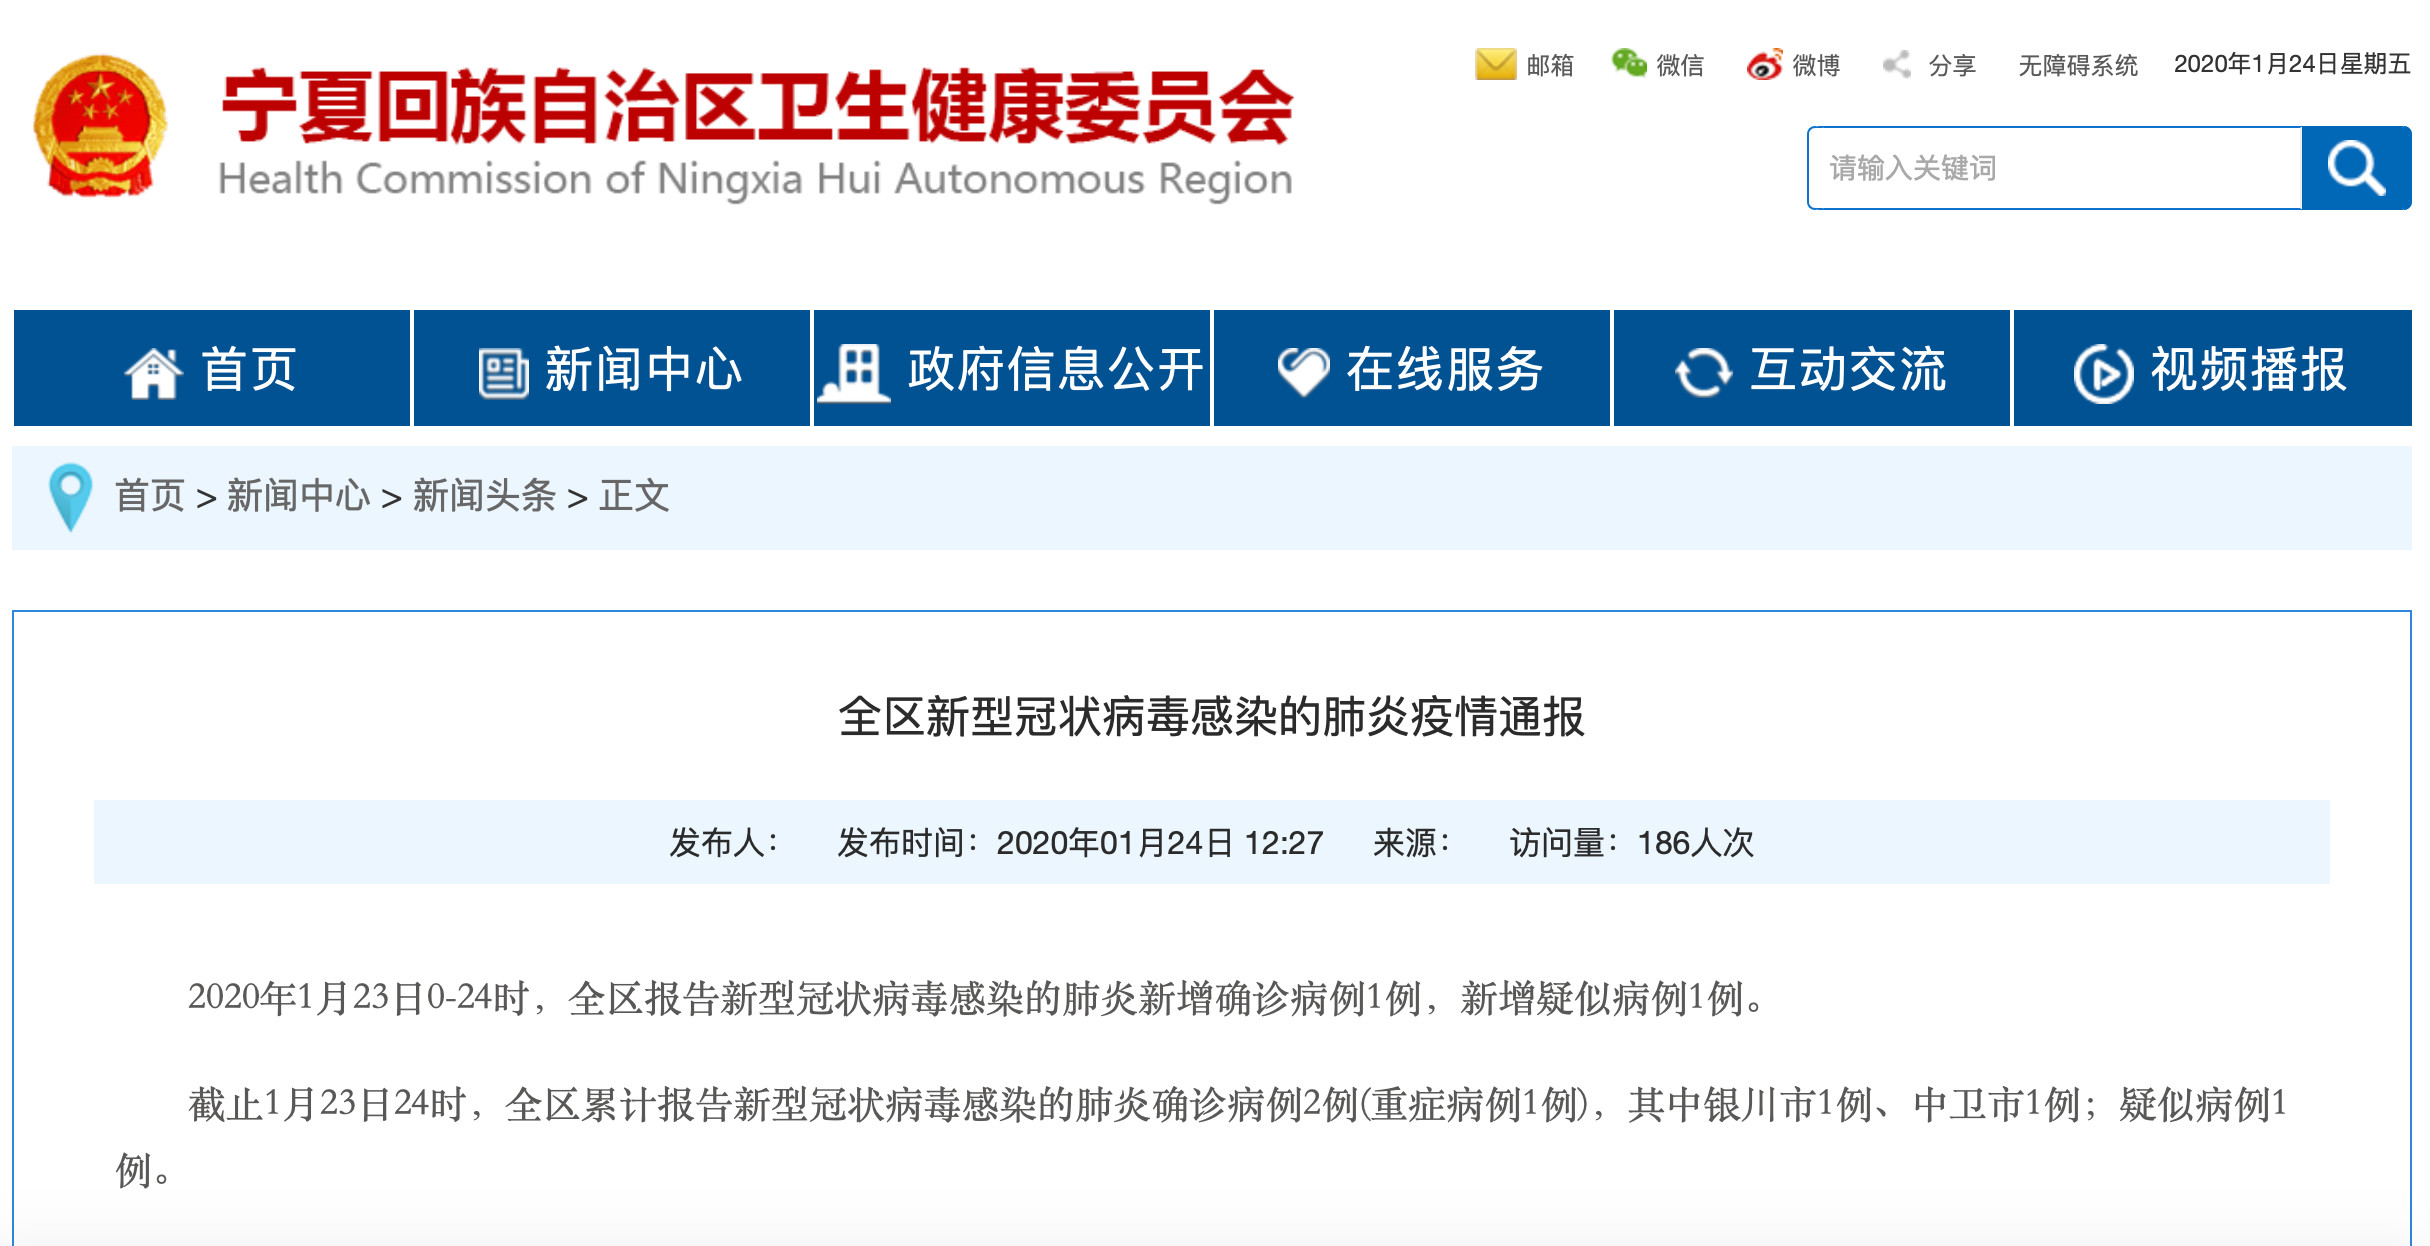Open the 政府信息公开 menu tab
Screen dimensions: 2430x1246
point(1055,370)
